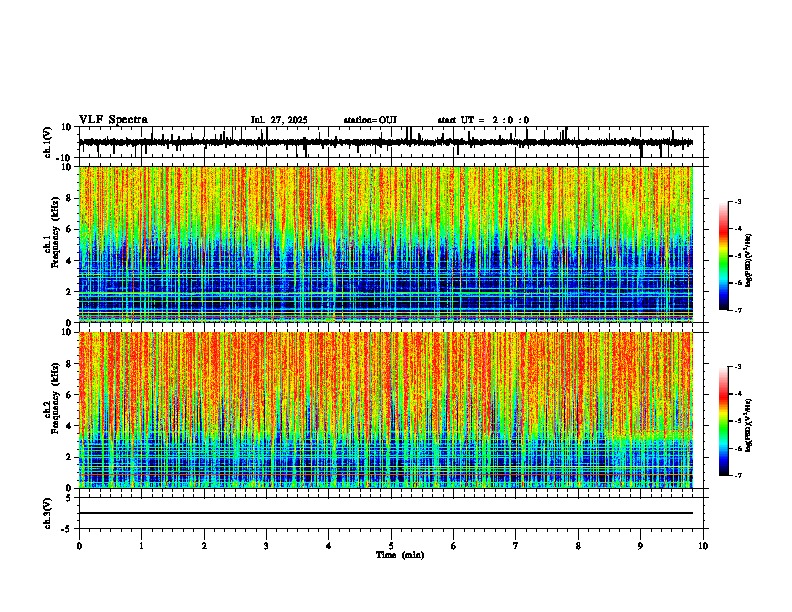Click the '8' kHz tick on ch.1 spectrogram axis
The height and width of the screenshot is (612, 792).
70,198
